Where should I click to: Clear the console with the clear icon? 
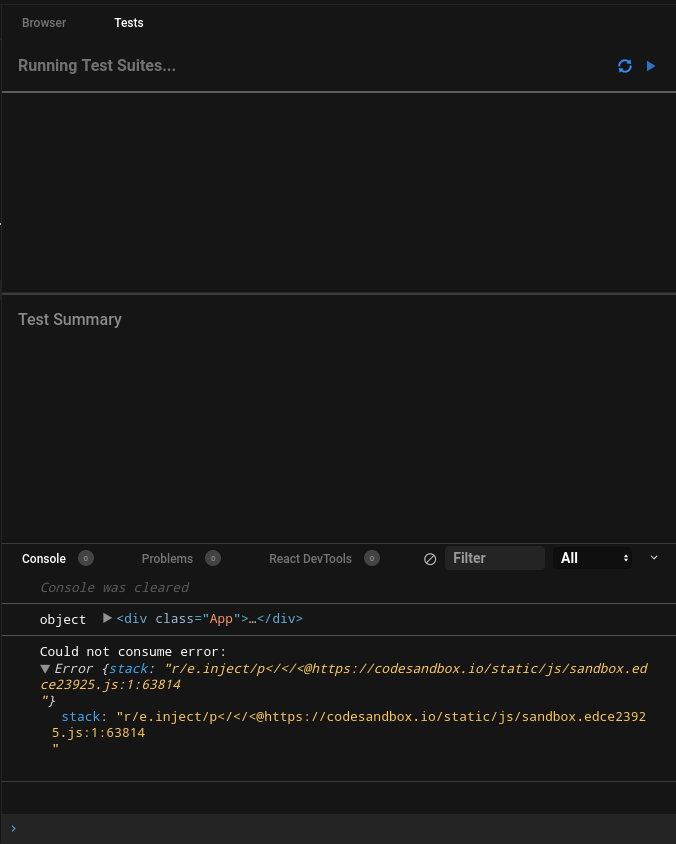[x=430, y=558]
